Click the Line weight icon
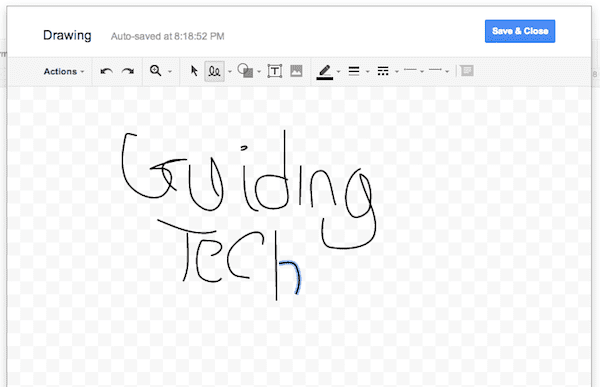The image size is (600, 387). [354, 71]
